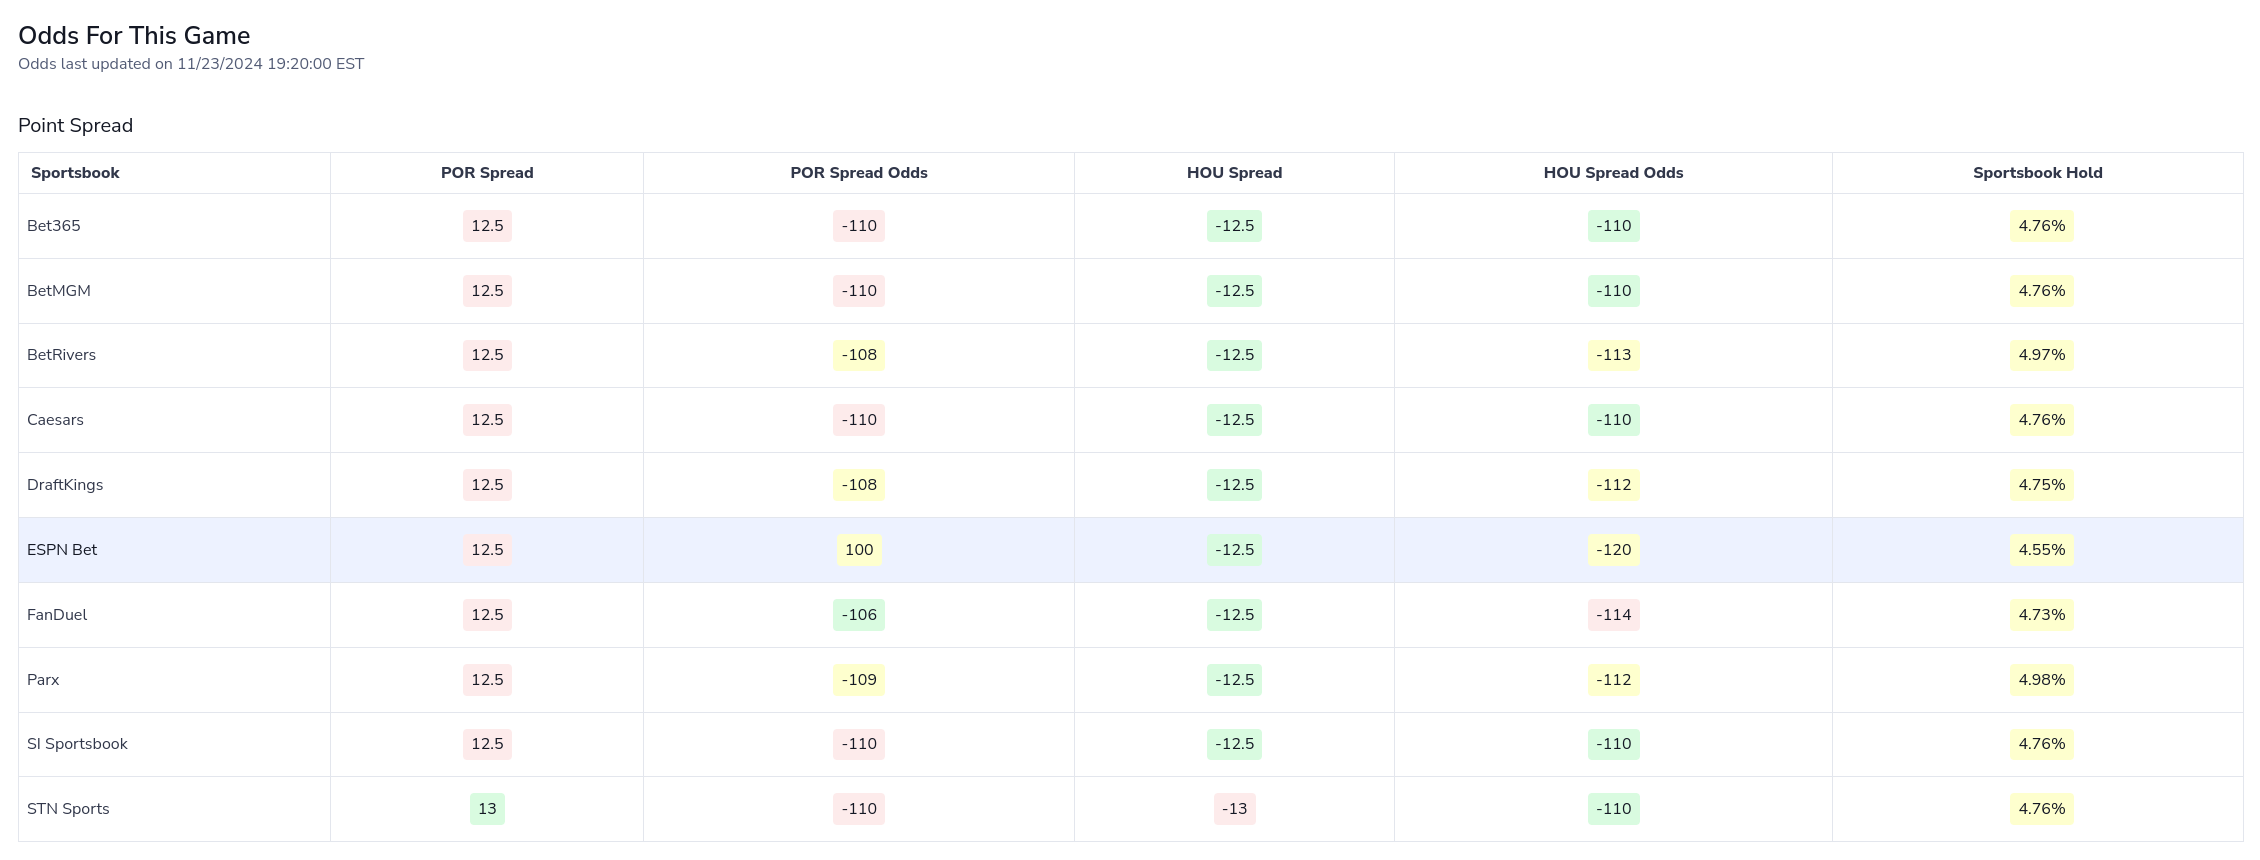The height and width of the screenshot is (860, 2260).
Task: Sort by the Sportsbook column header
Action: coord(75,172)
